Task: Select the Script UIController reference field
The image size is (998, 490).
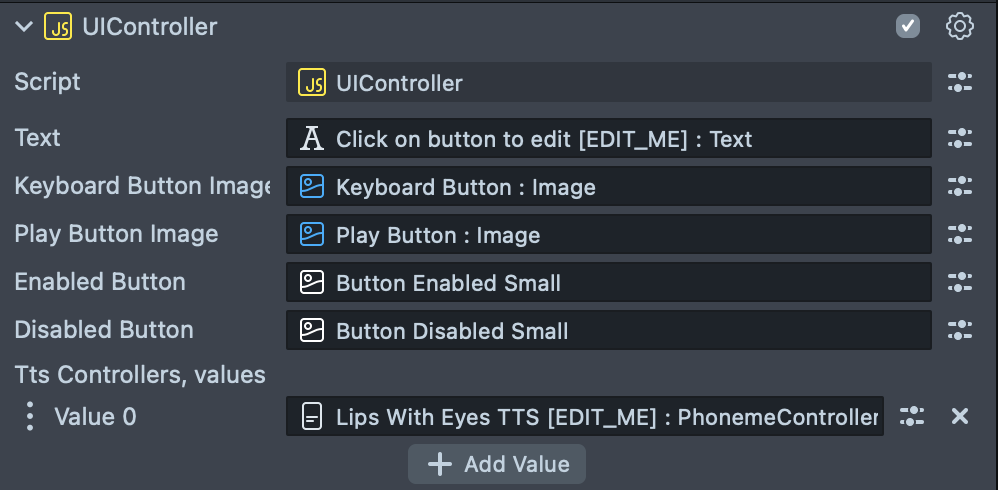Action: [x=608, y=83]
